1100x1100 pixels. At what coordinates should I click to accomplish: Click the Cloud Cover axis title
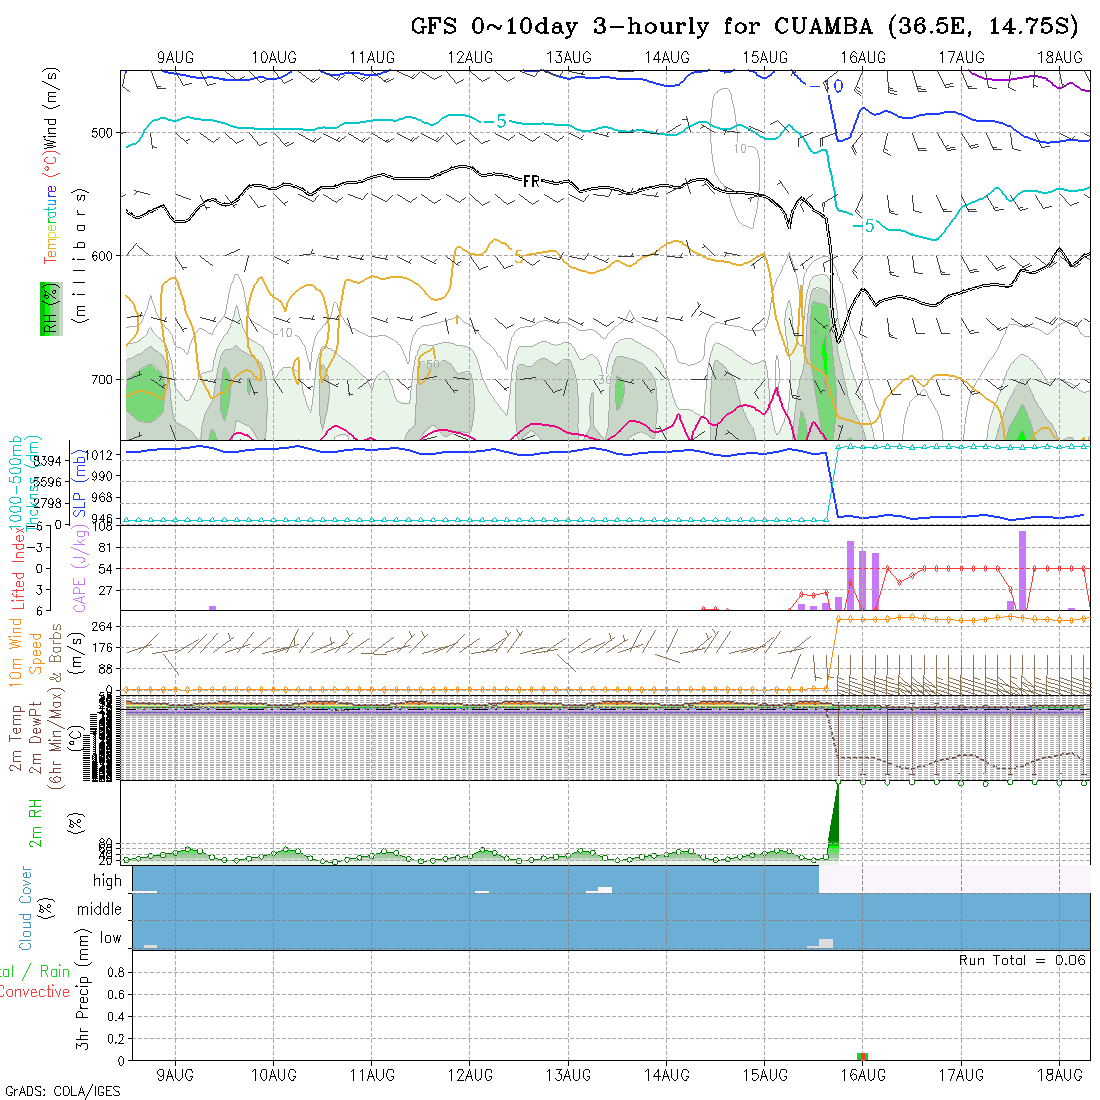point(26,908)
